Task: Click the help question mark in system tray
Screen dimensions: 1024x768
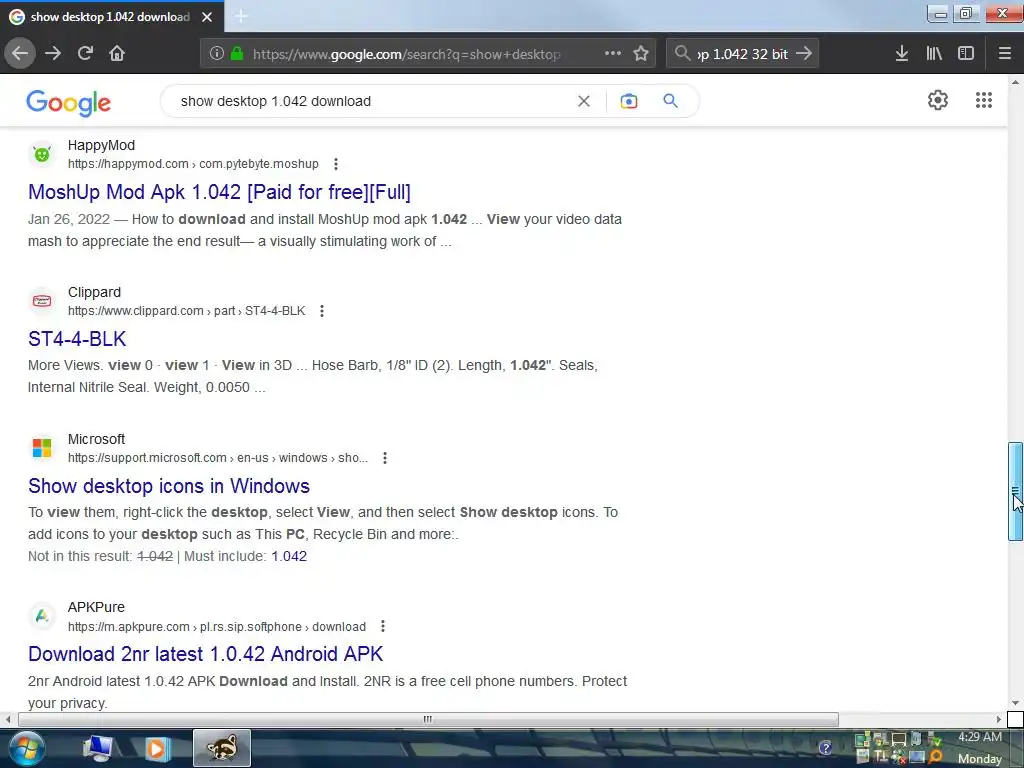Action: 825,747
